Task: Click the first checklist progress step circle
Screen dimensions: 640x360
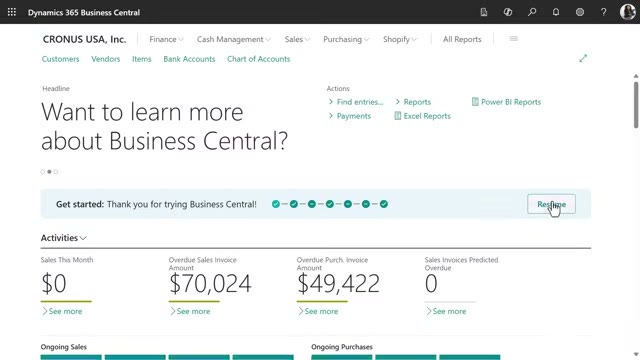Action: (x=276, y=204)
